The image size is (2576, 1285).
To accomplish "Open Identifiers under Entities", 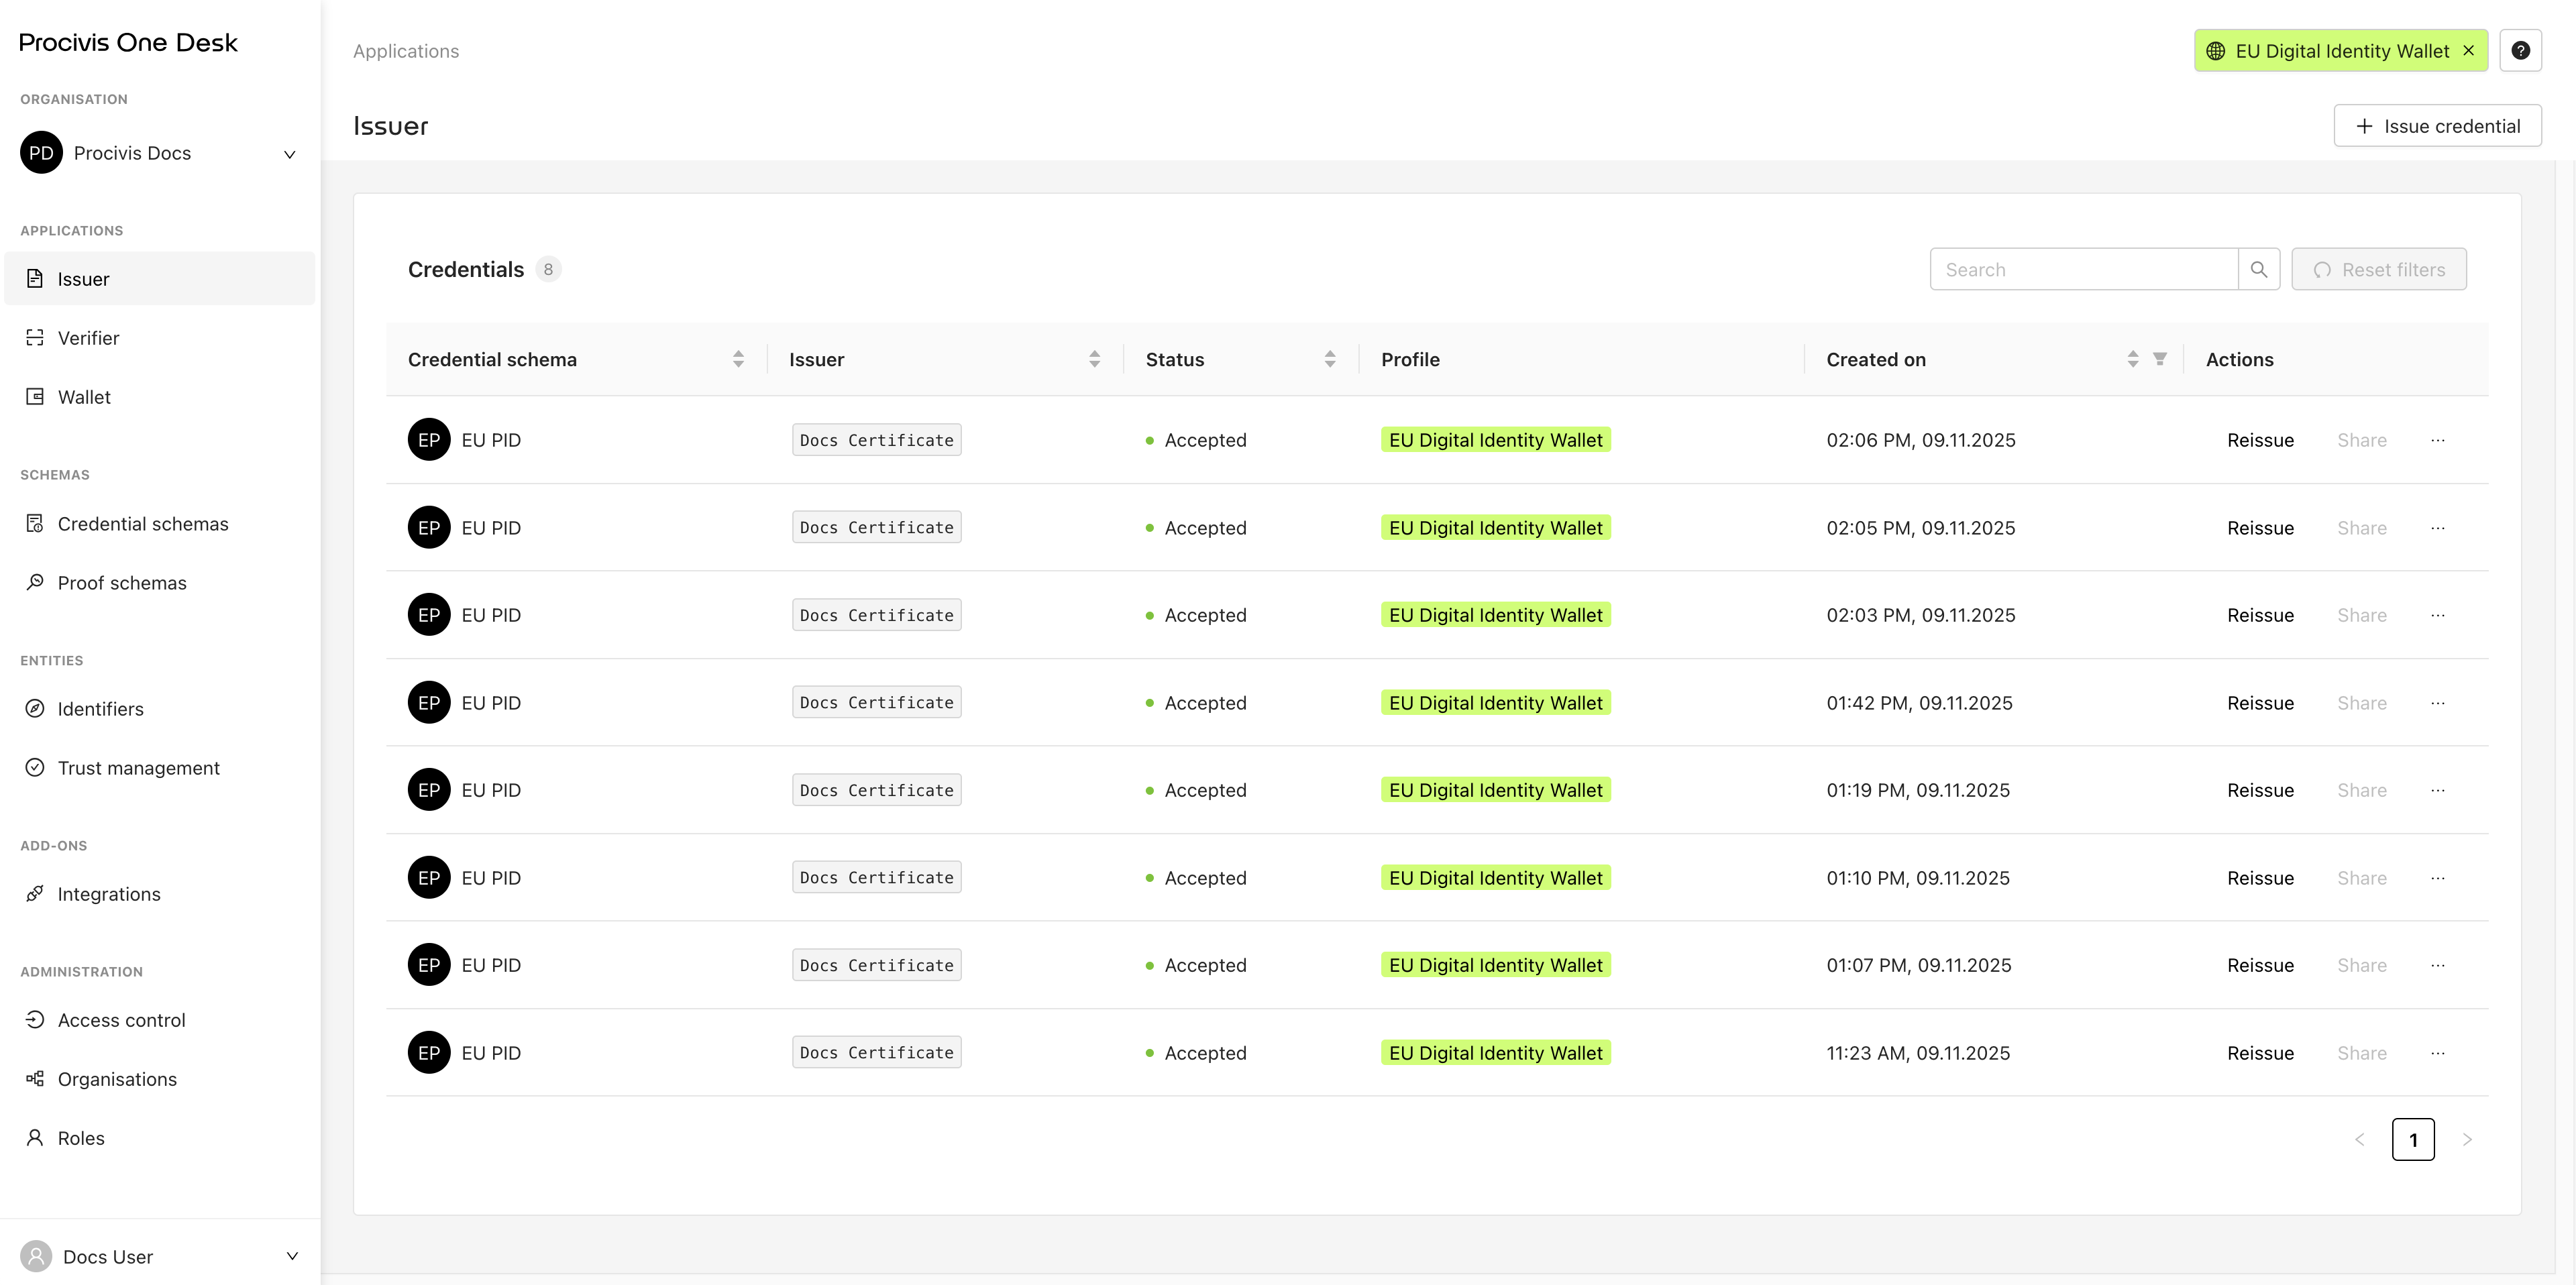I will coord(100,708).
